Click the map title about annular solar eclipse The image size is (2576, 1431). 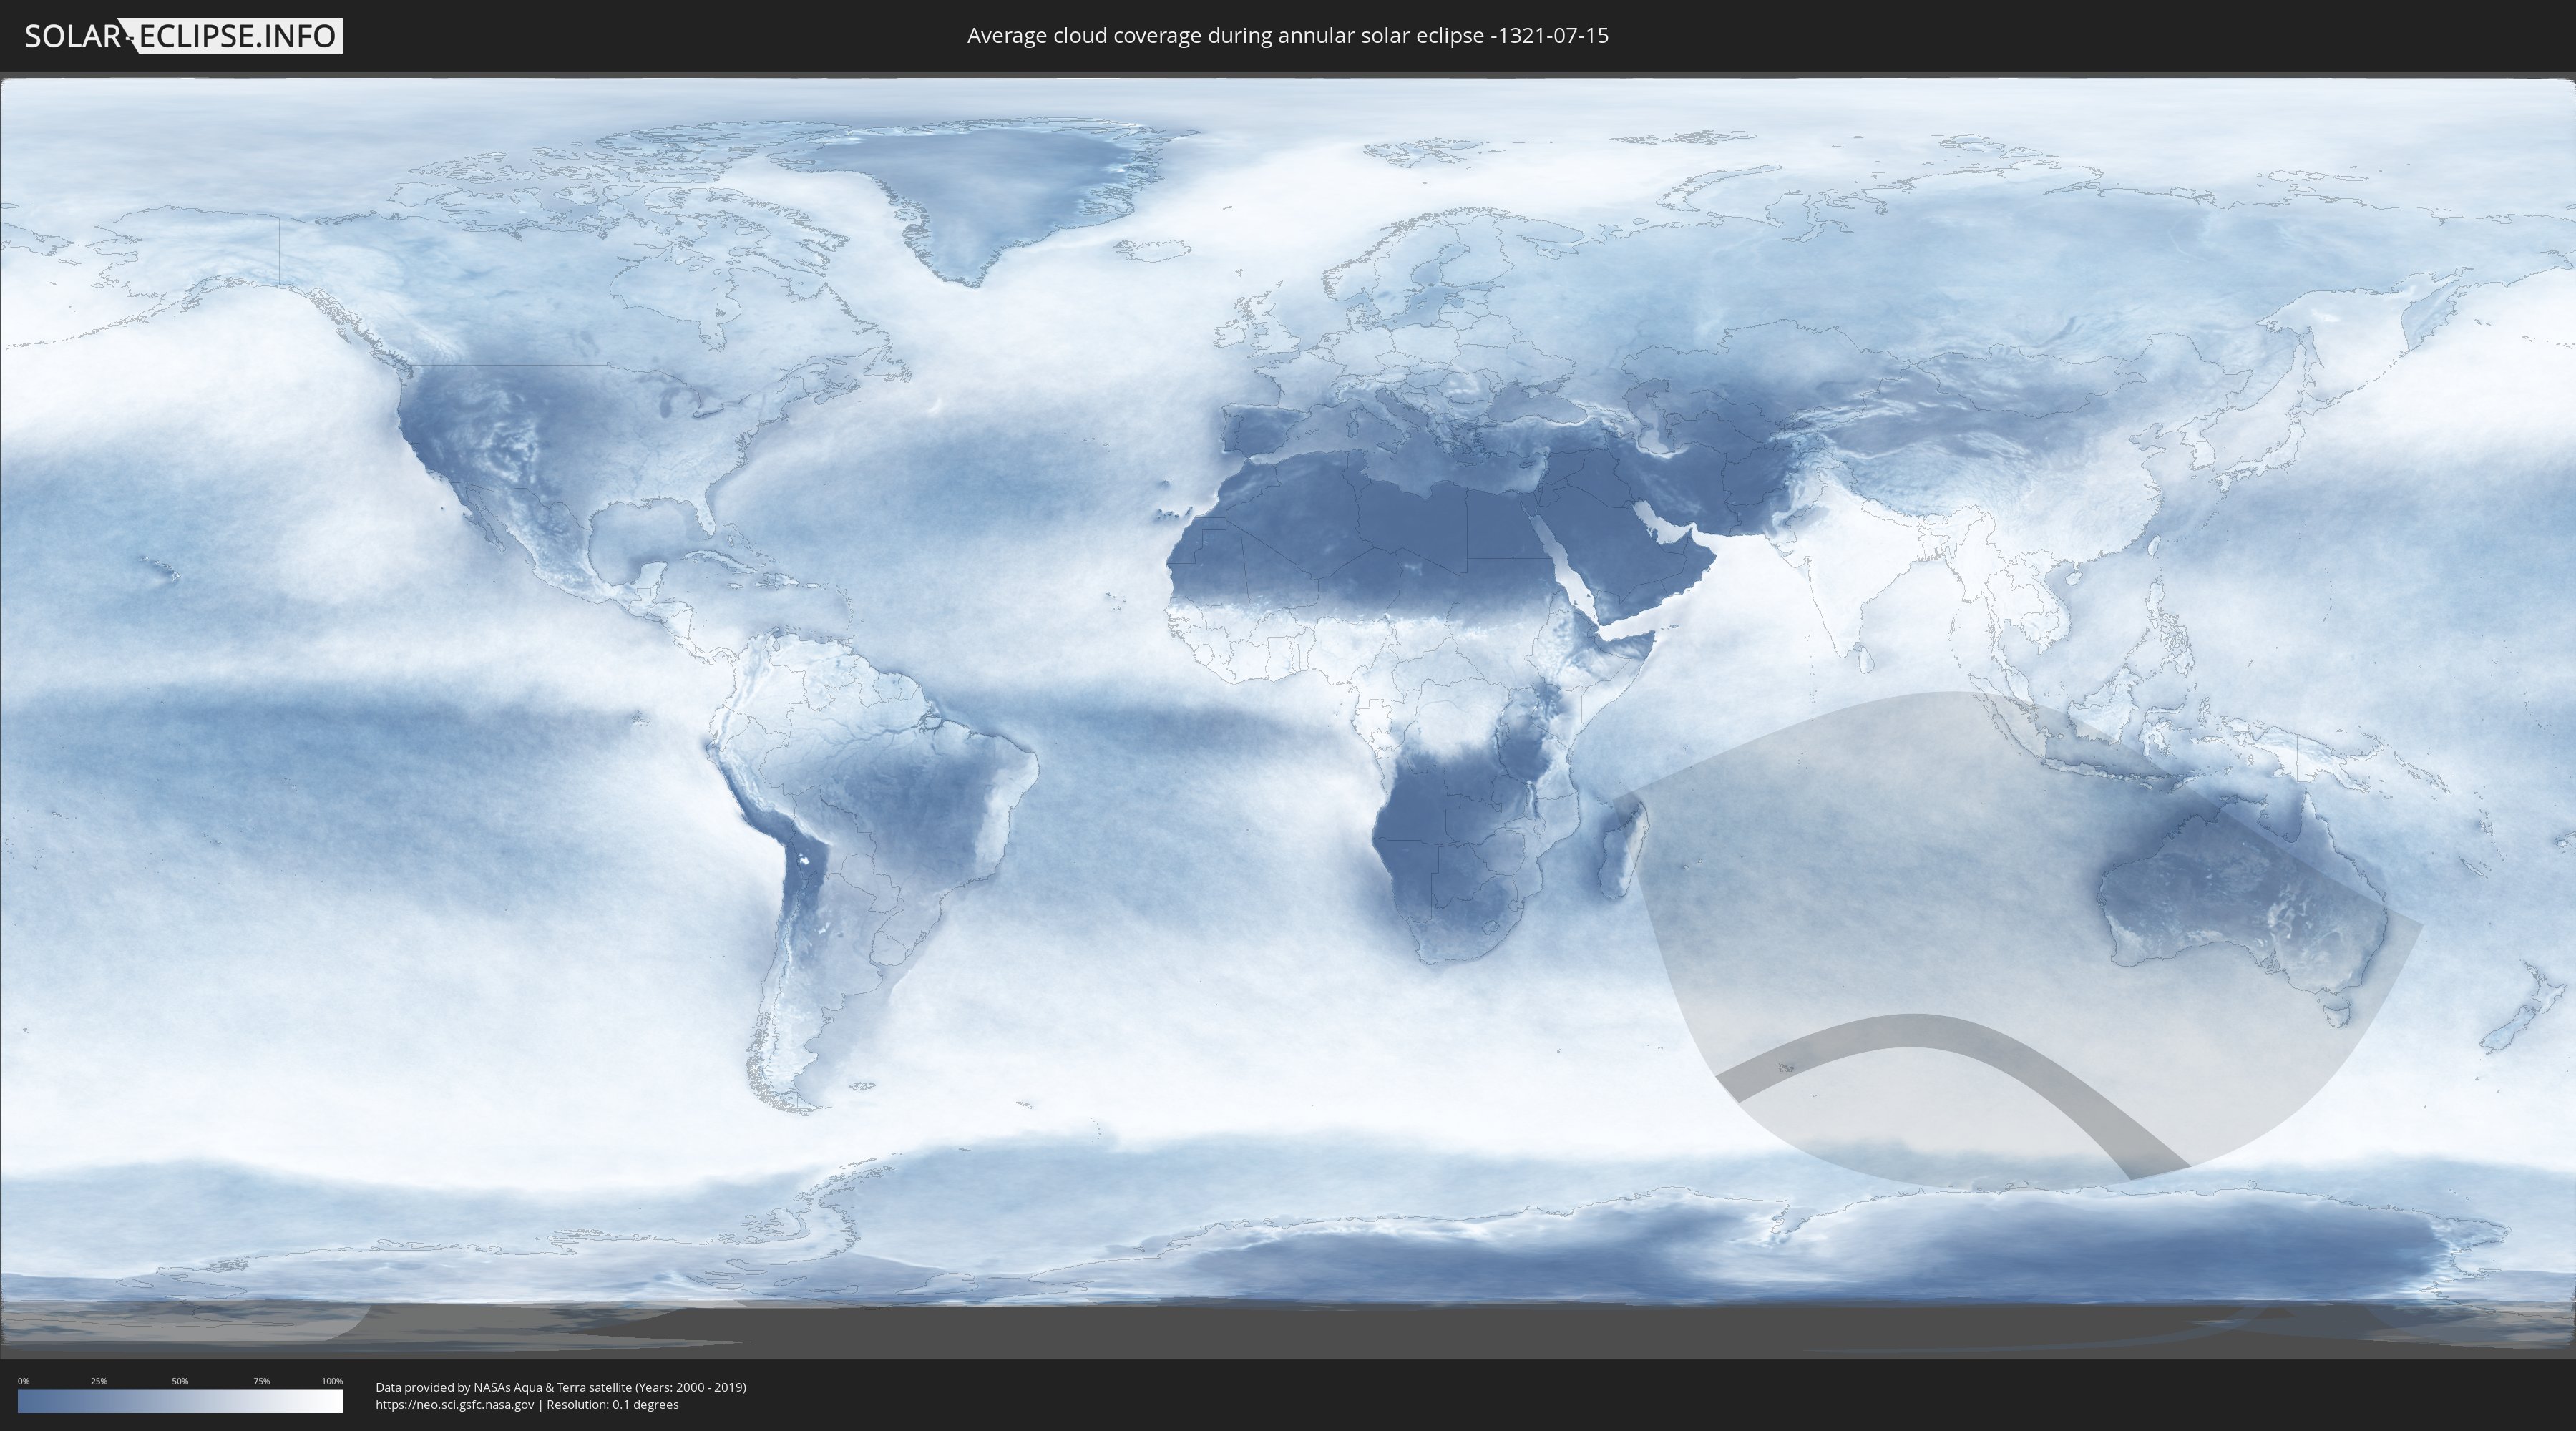pyautogui.click(x=1287, y=36)
